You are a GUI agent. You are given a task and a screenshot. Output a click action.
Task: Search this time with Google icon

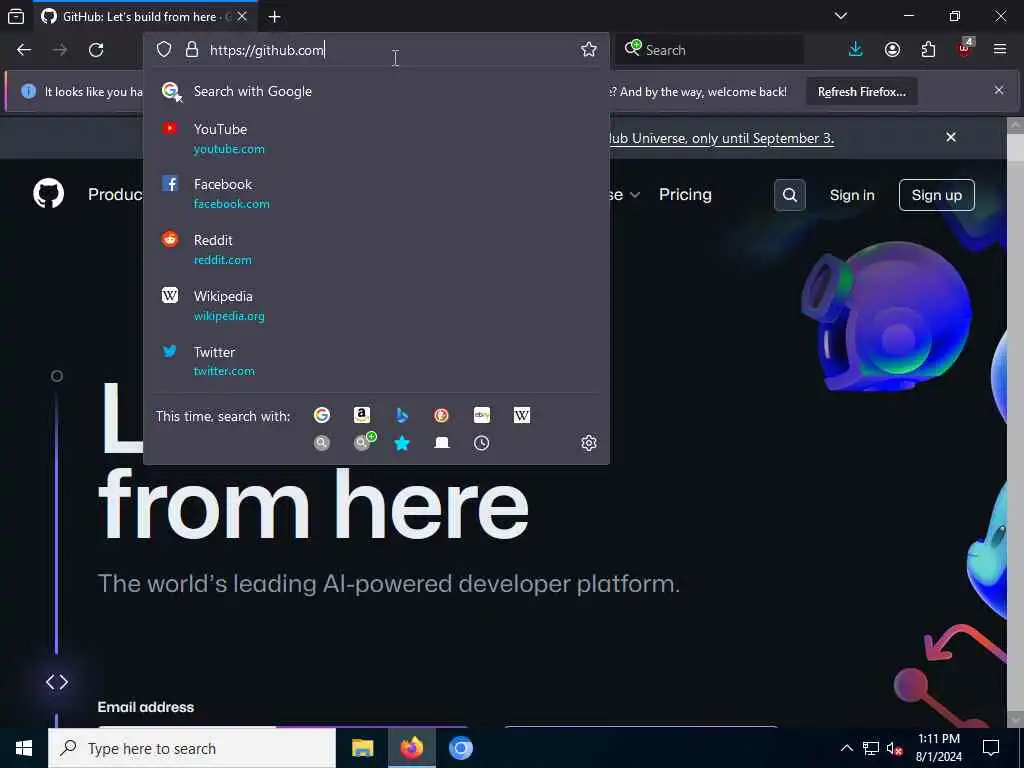[x=322, y=415]
